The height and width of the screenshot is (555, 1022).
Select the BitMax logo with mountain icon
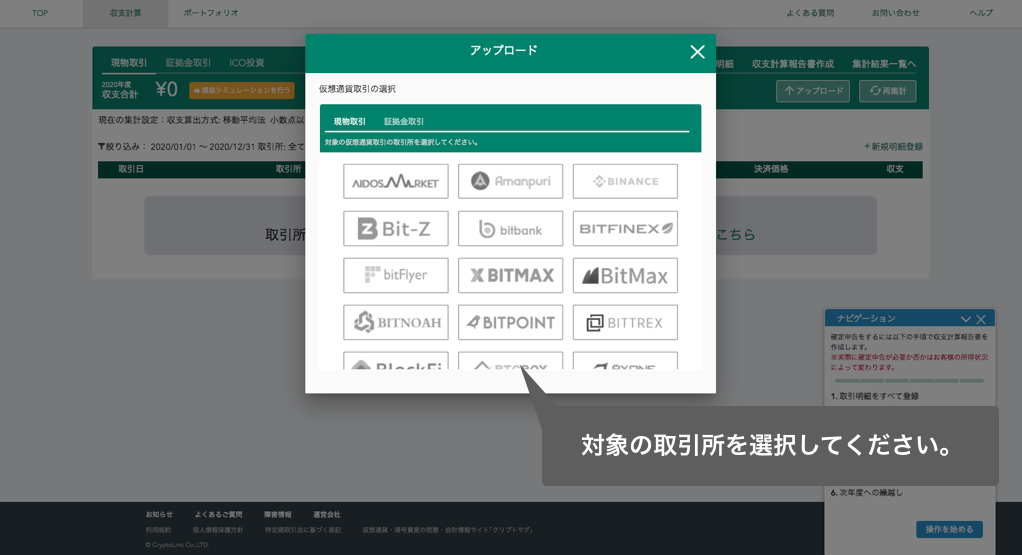coord(625,276)
